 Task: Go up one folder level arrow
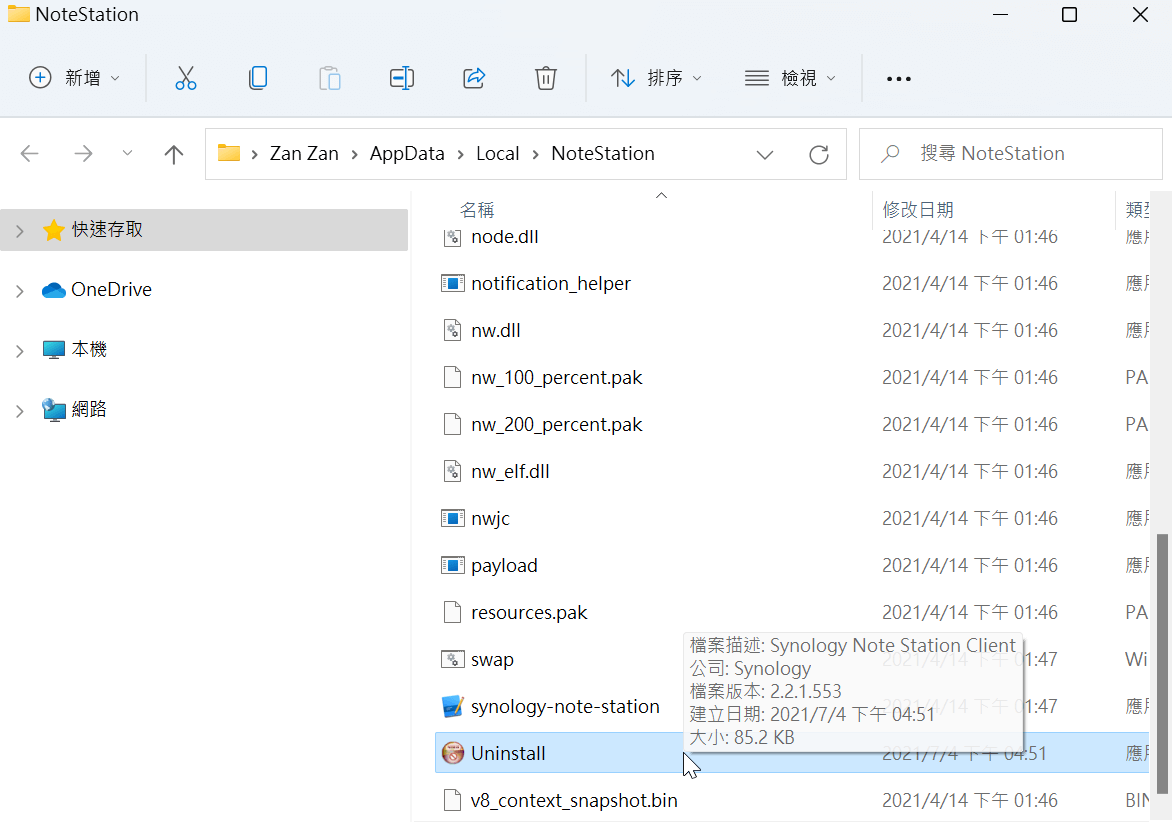[x=173, y=154]
